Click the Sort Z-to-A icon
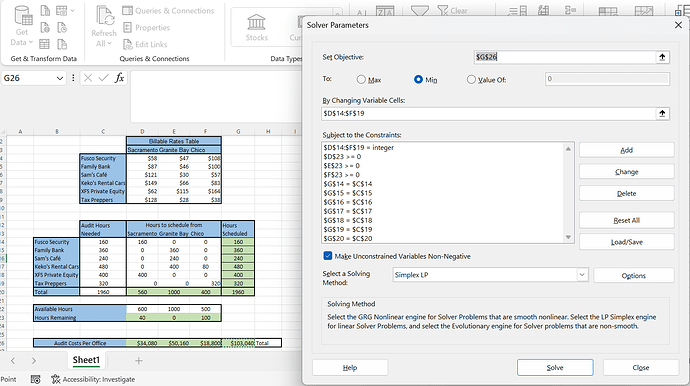This screenshot has width=690, height=386. 385,11
